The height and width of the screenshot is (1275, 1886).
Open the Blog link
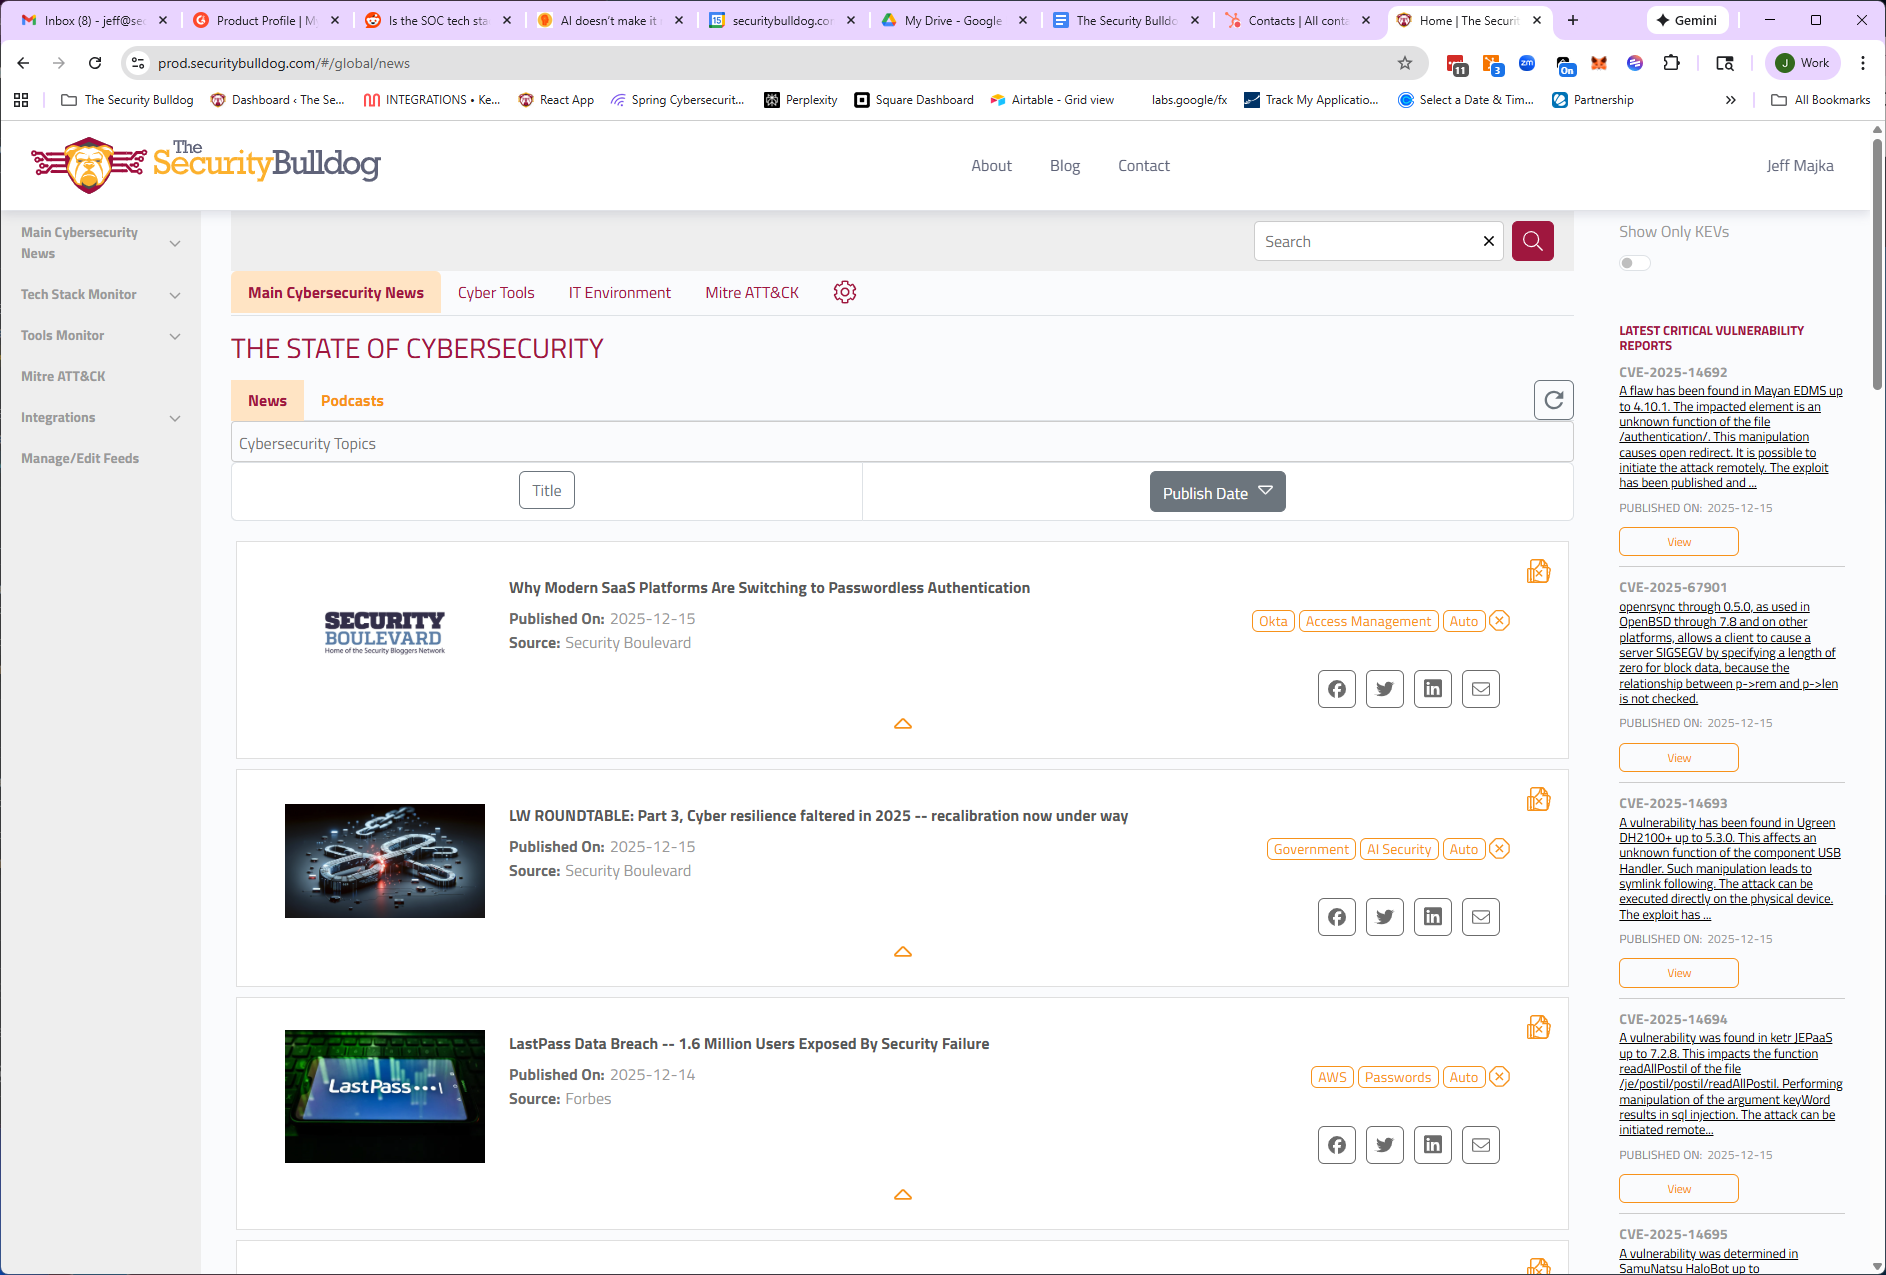[x=1065, y=165]
